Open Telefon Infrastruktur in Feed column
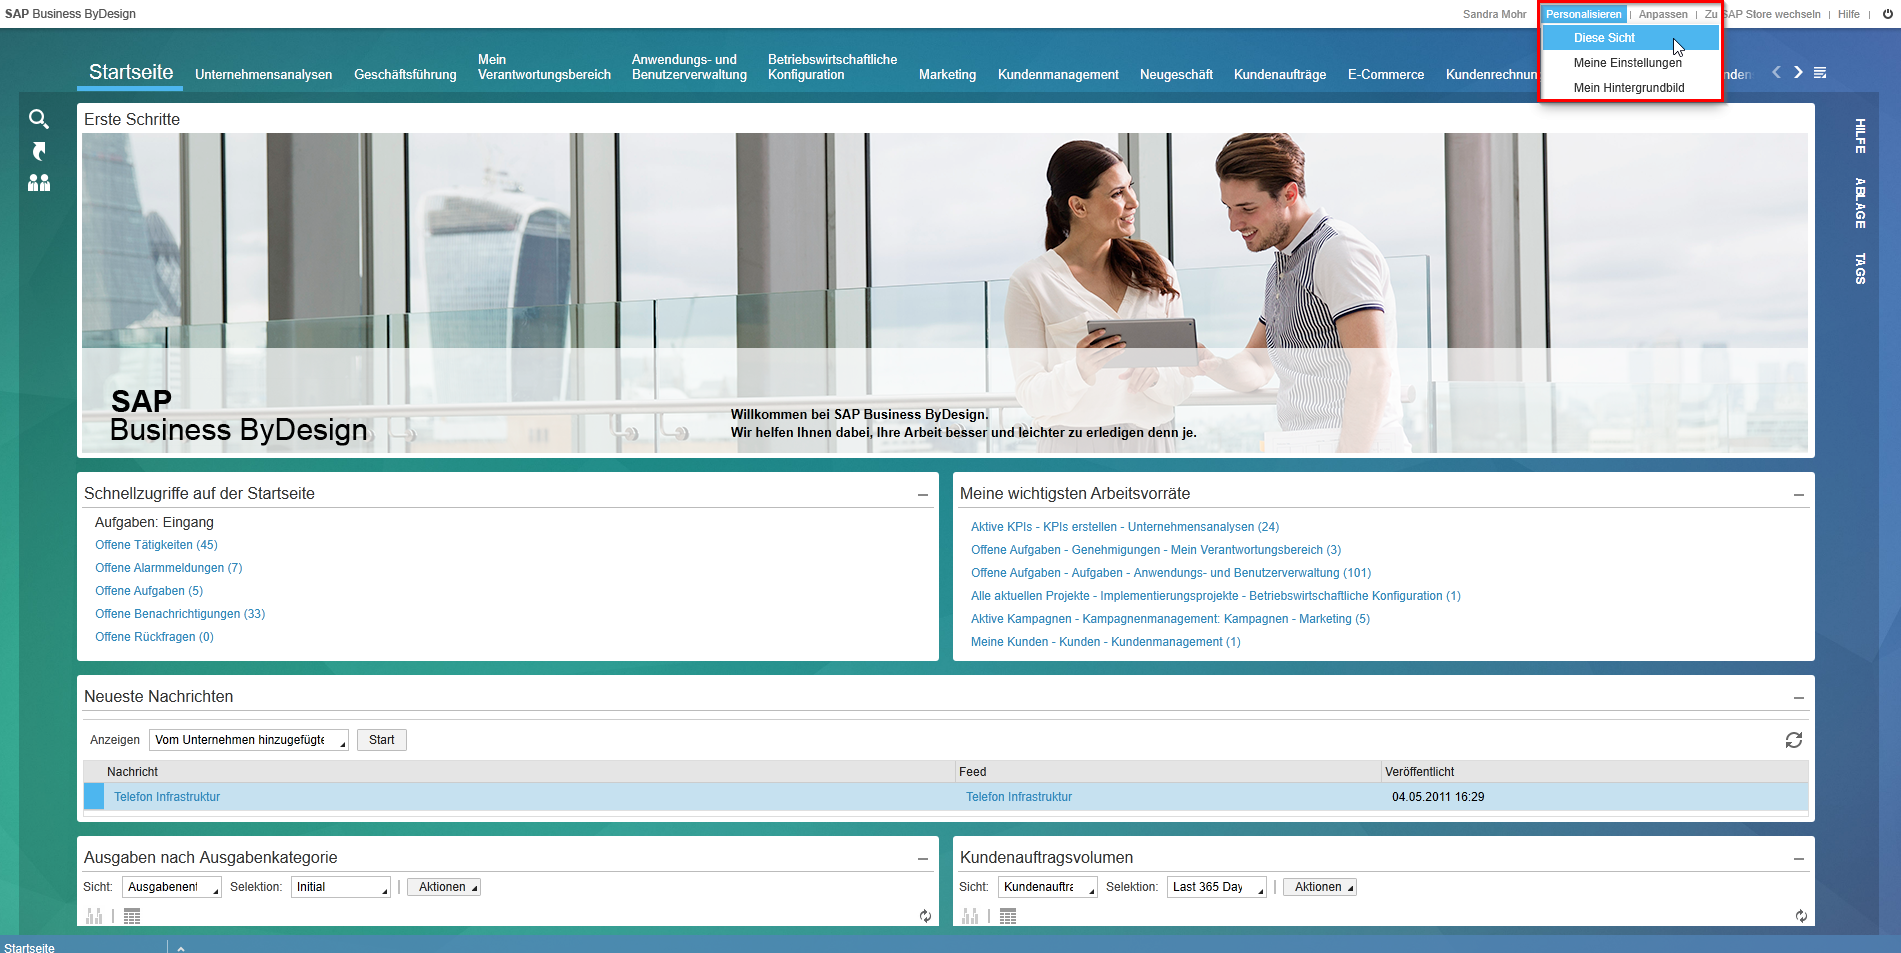Viewport: 1901px width, 953px height. (x=1019, y=797)
